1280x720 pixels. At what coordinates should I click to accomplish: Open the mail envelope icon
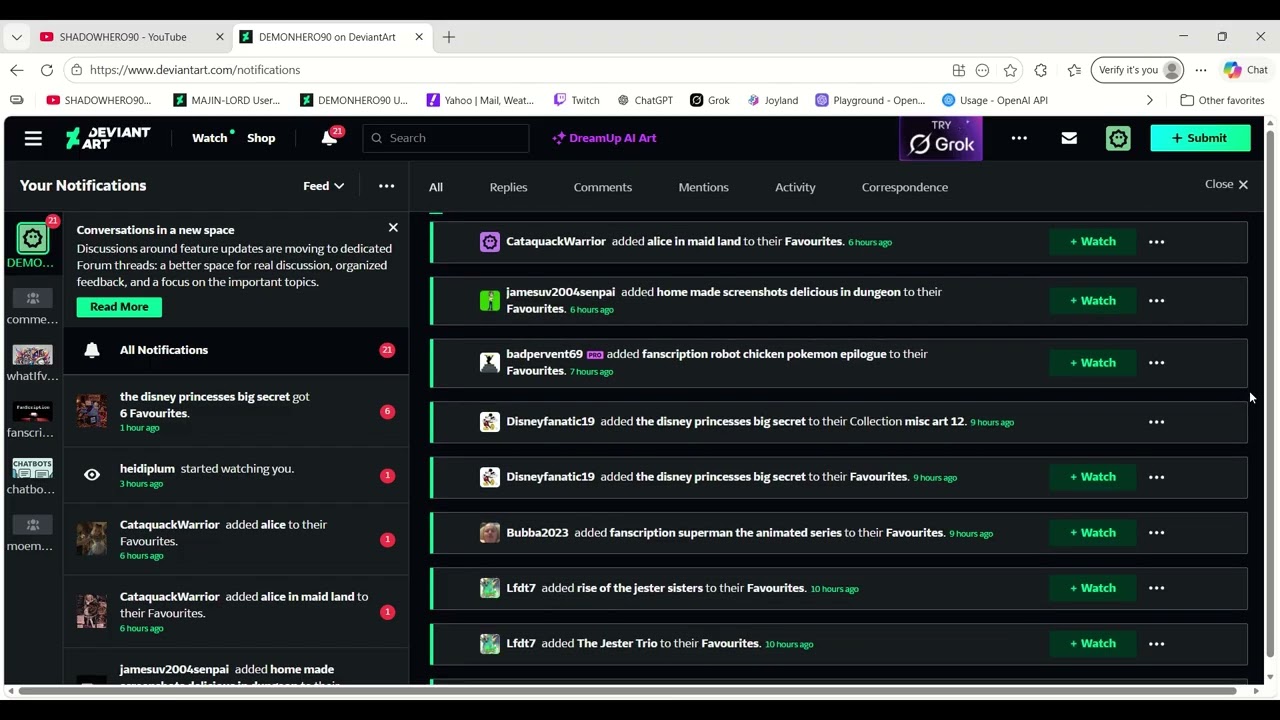(x=1069, y=138)
